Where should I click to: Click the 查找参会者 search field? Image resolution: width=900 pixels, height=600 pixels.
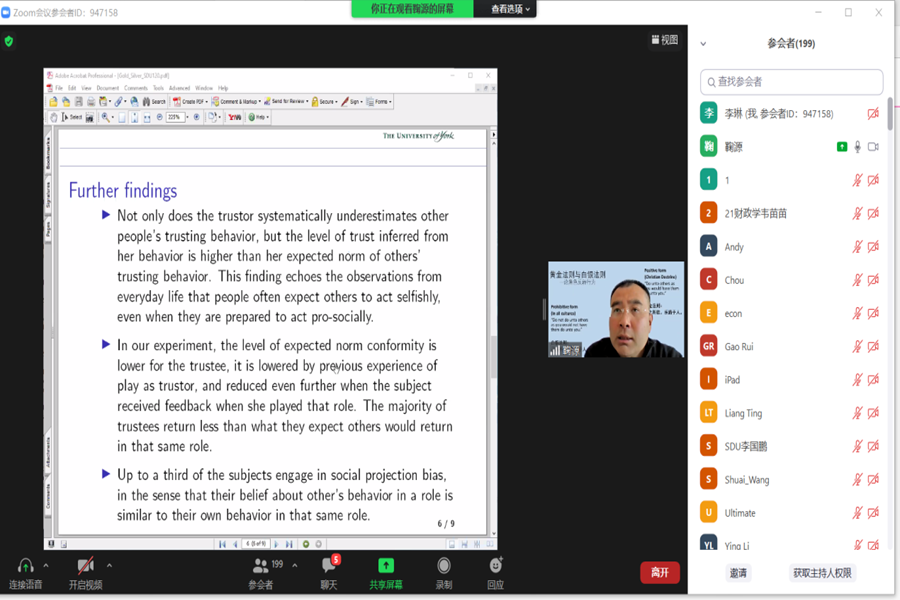[x=792, y=81]
